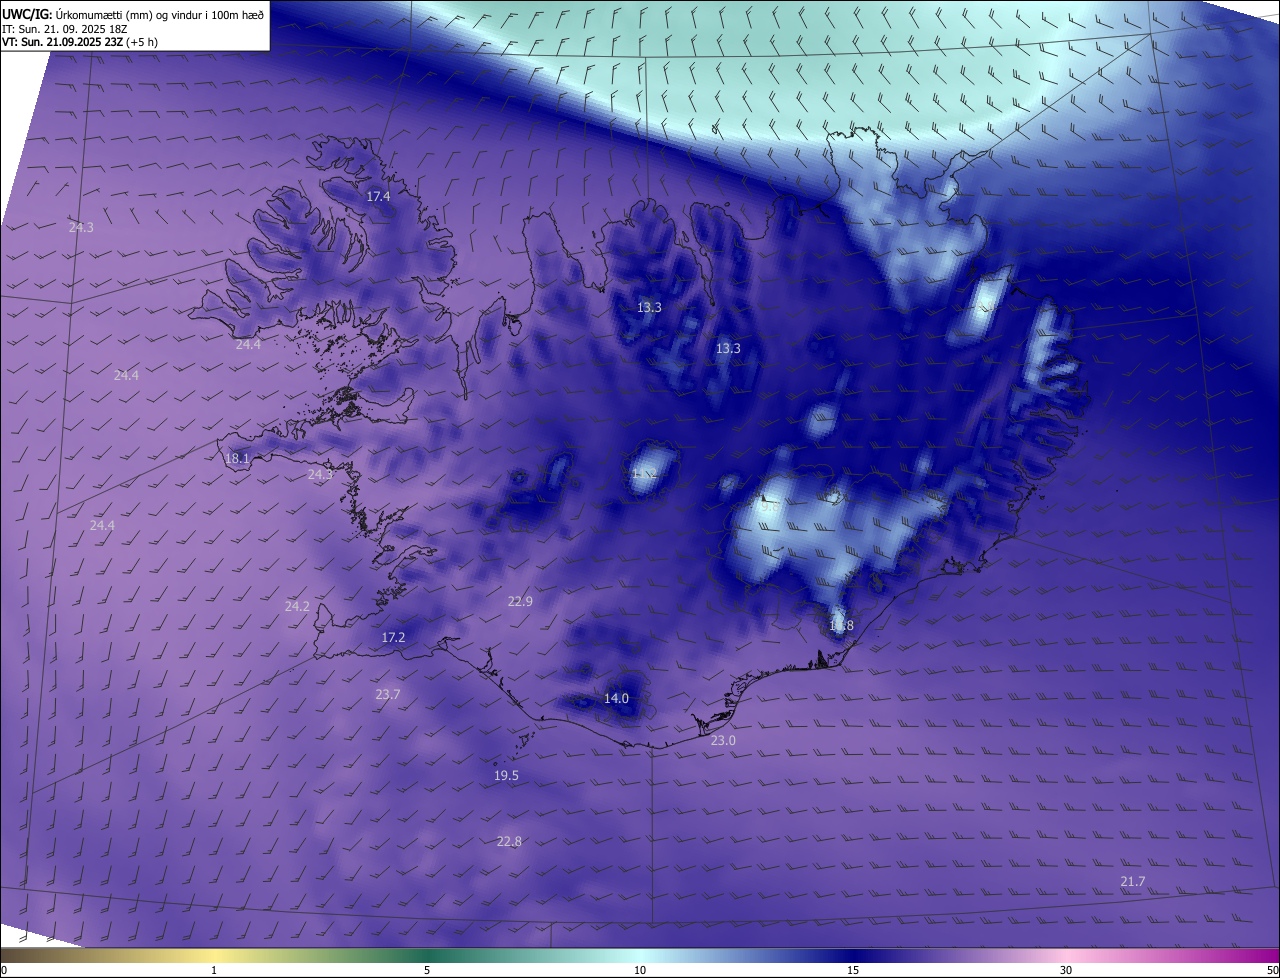Click the colour scale tick labelled 10
Viewport: 1280px width, 978px height.
(x=640, y=971)
